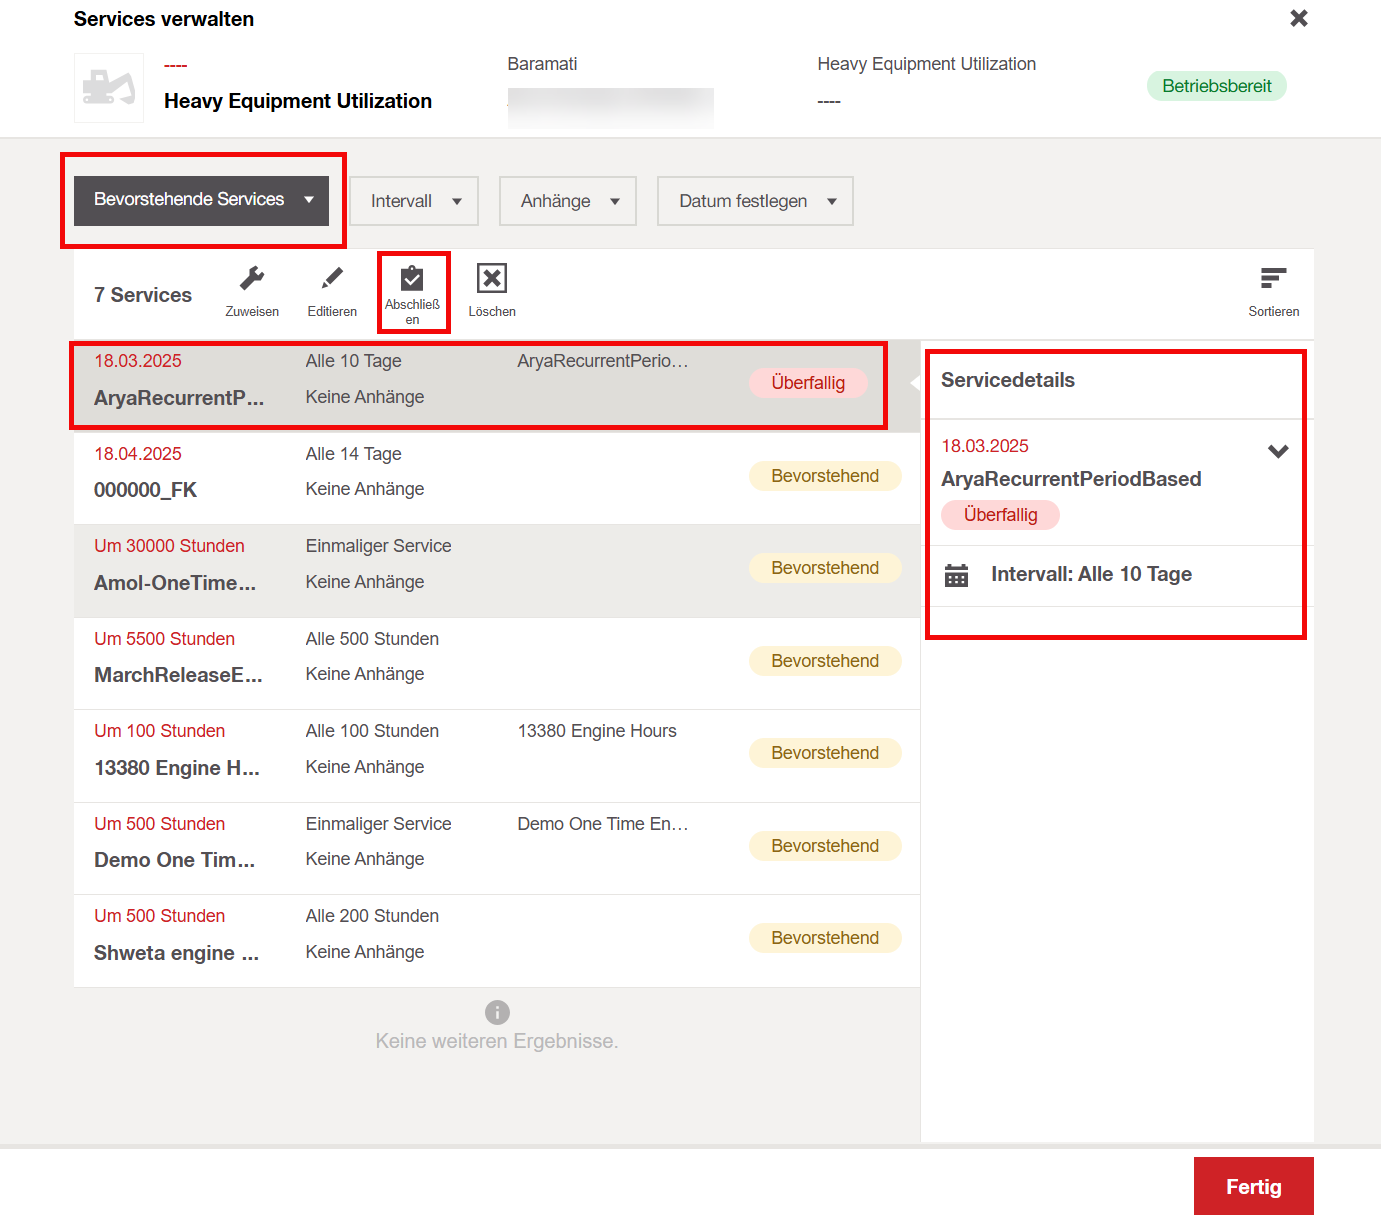The width and height of the screenshot is (1381, 1220).
Task: Open the Intervall filter dropdown
Action: tap(414, 201)
